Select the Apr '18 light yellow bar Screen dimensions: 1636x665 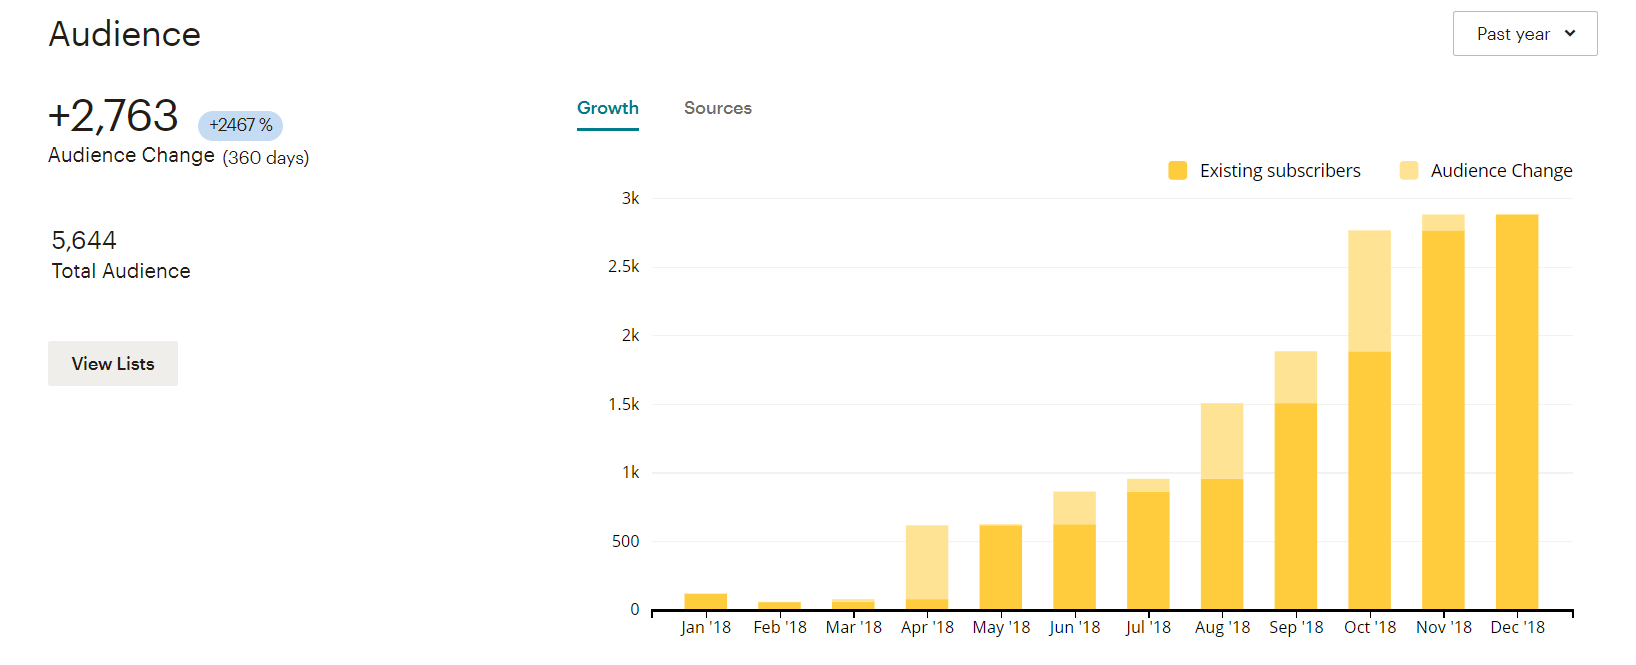point(926,560)
